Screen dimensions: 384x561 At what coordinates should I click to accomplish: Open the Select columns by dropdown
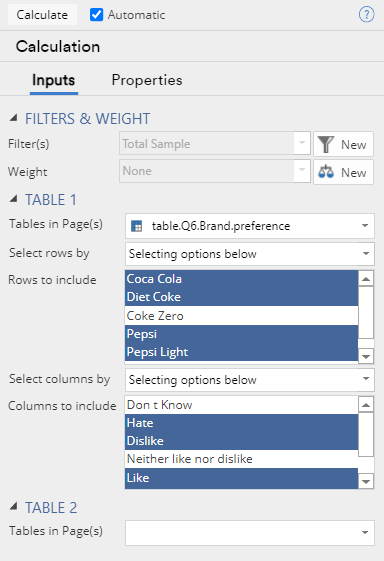point(250,380)
